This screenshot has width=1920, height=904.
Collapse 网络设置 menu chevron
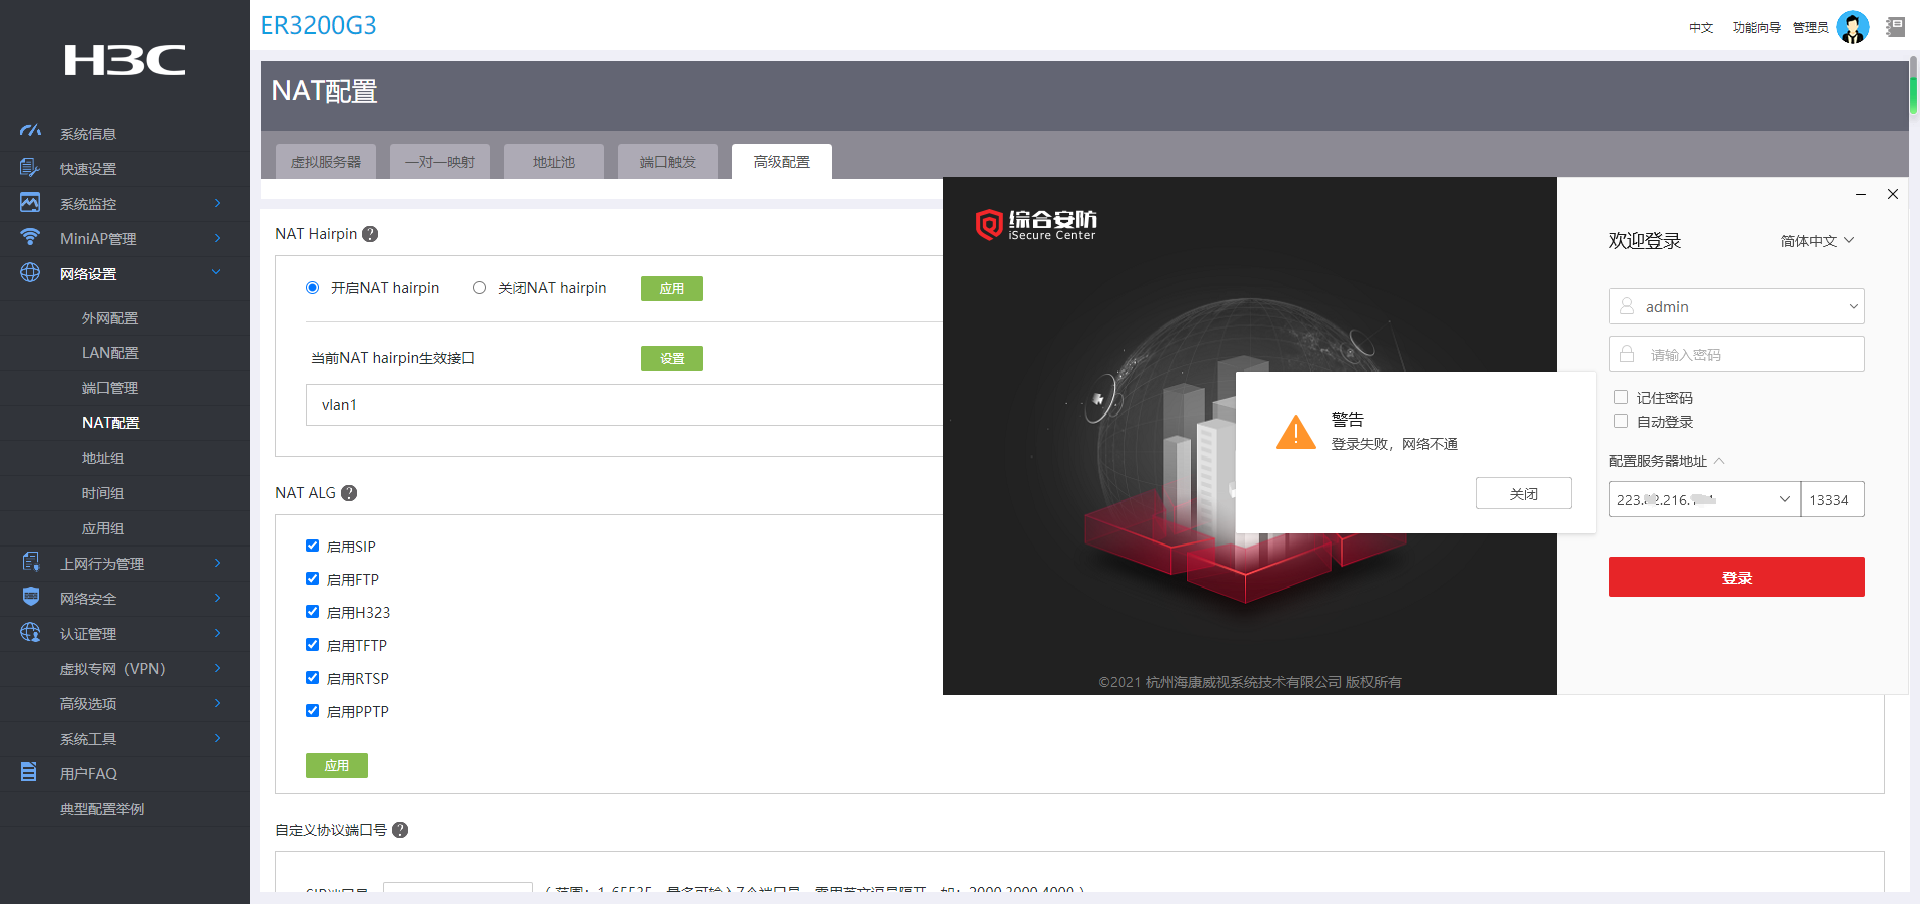click(x=217, y=272)
